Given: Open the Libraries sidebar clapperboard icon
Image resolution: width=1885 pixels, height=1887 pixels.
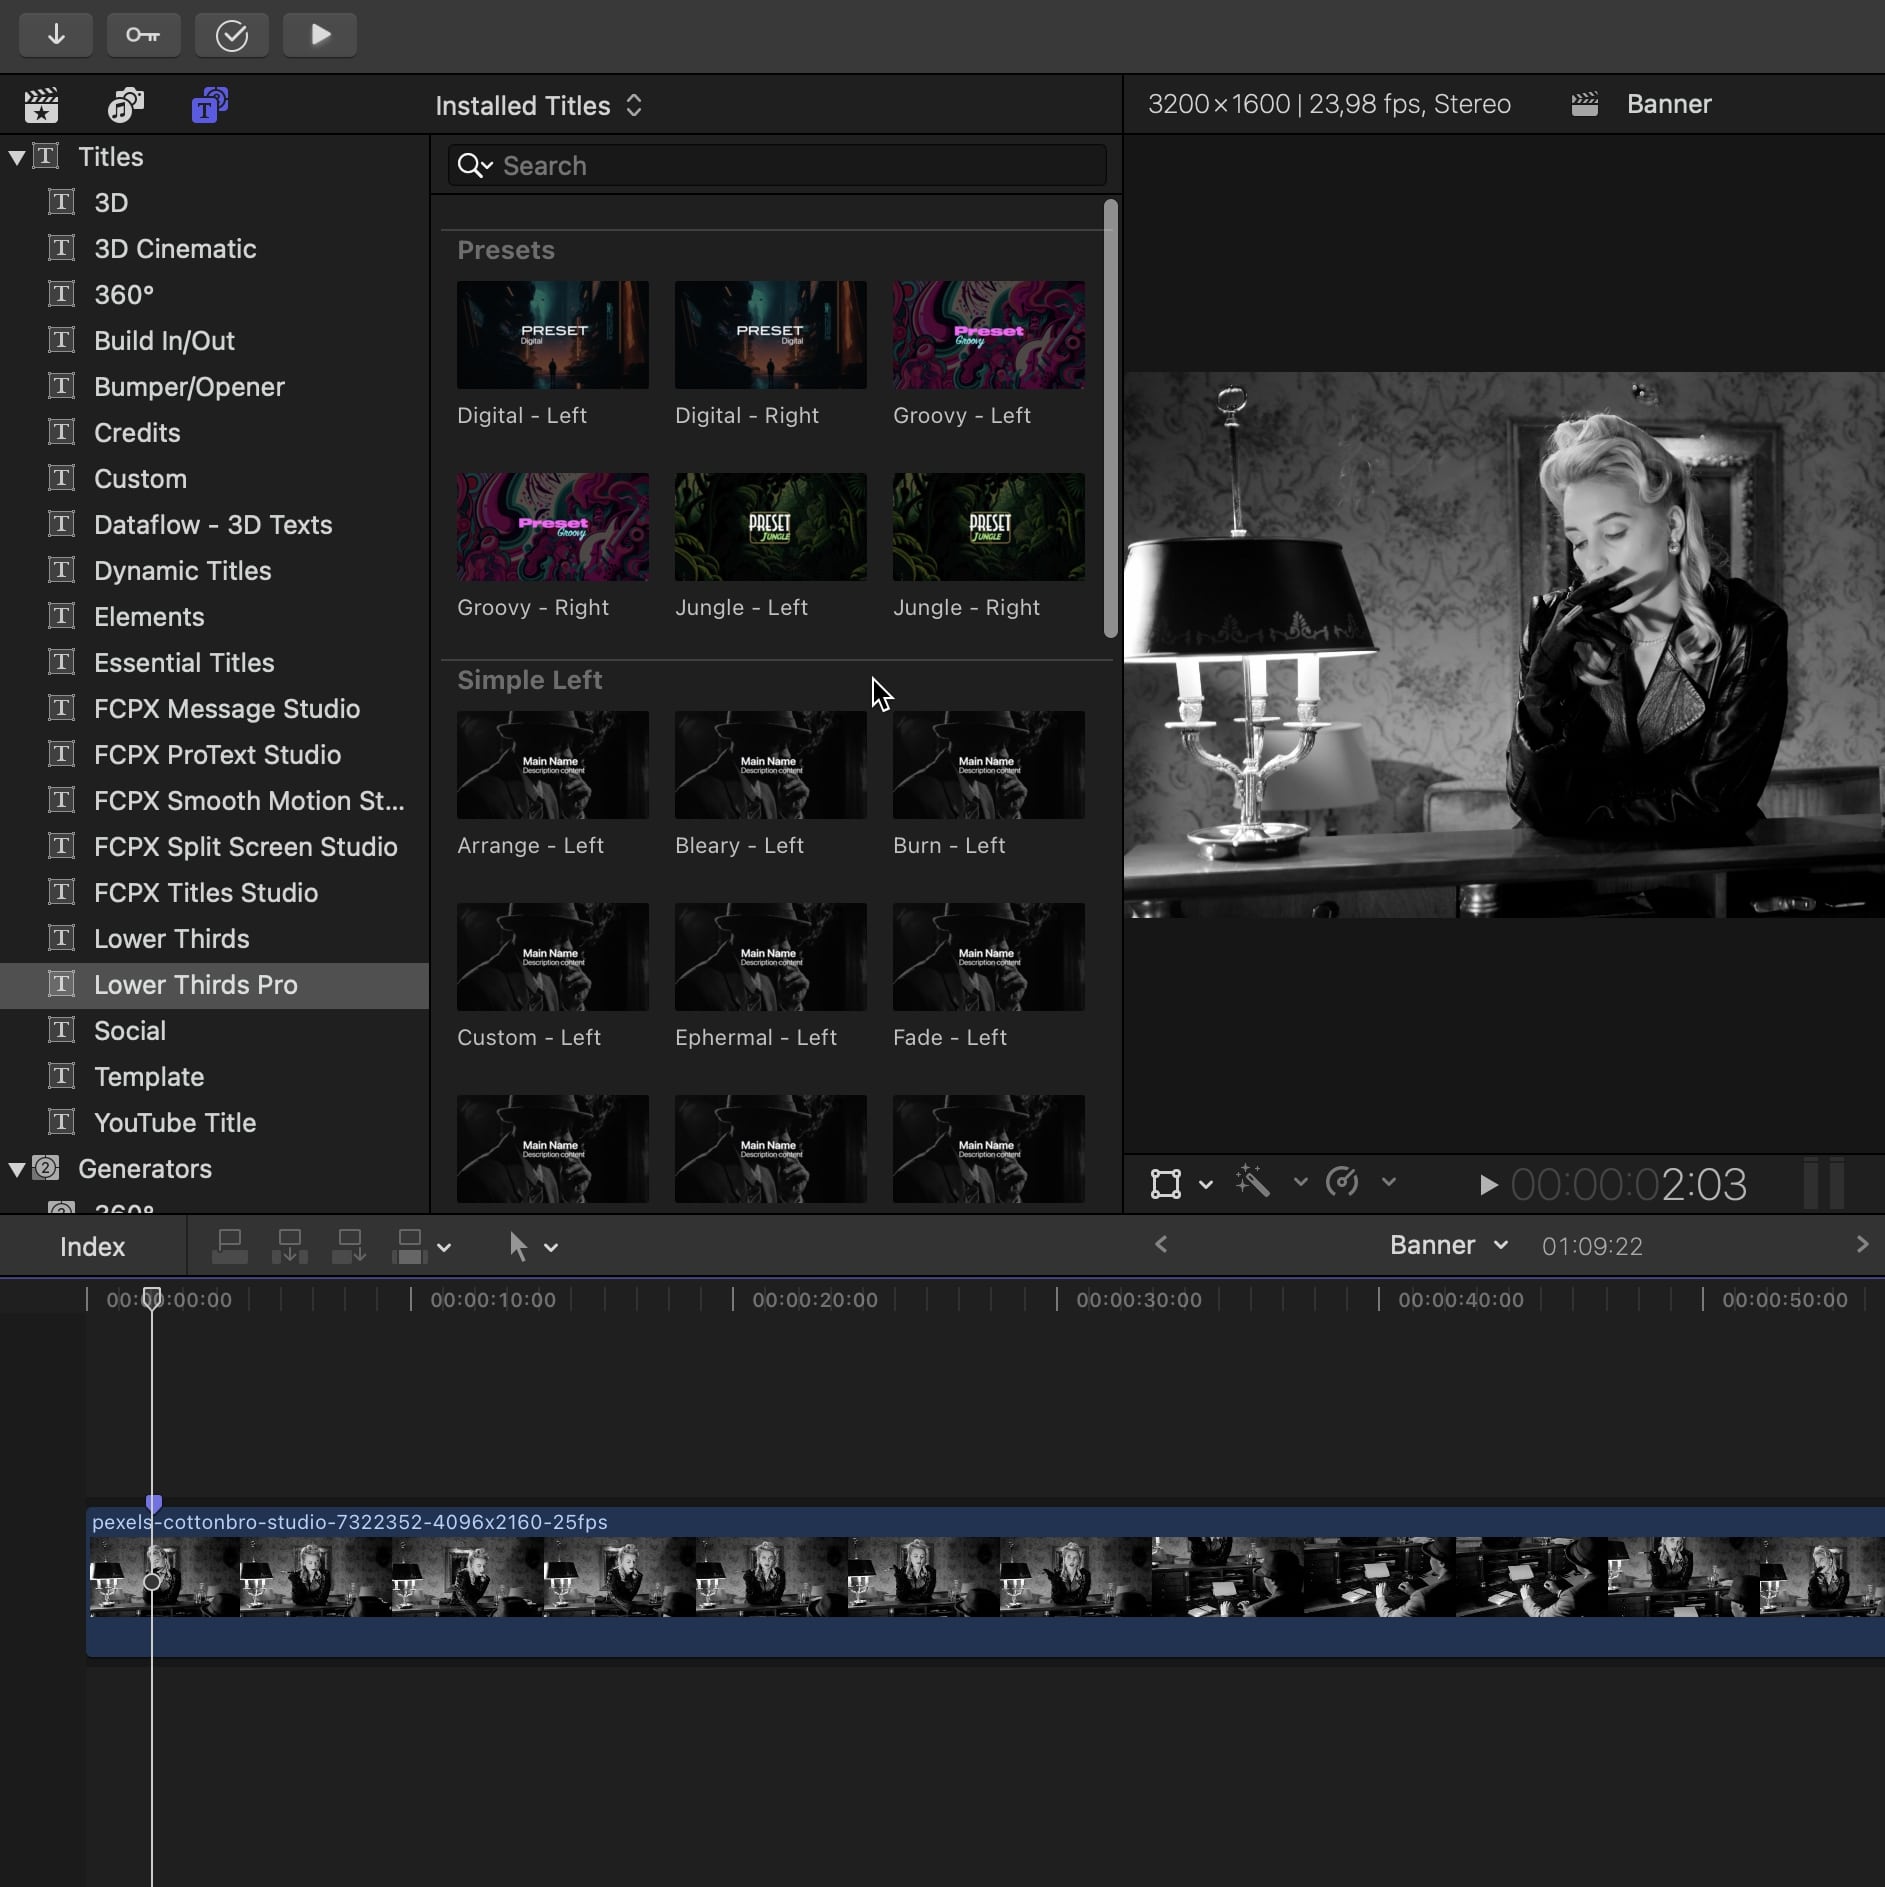Looking at the screenshot, I should pos(41,105).
